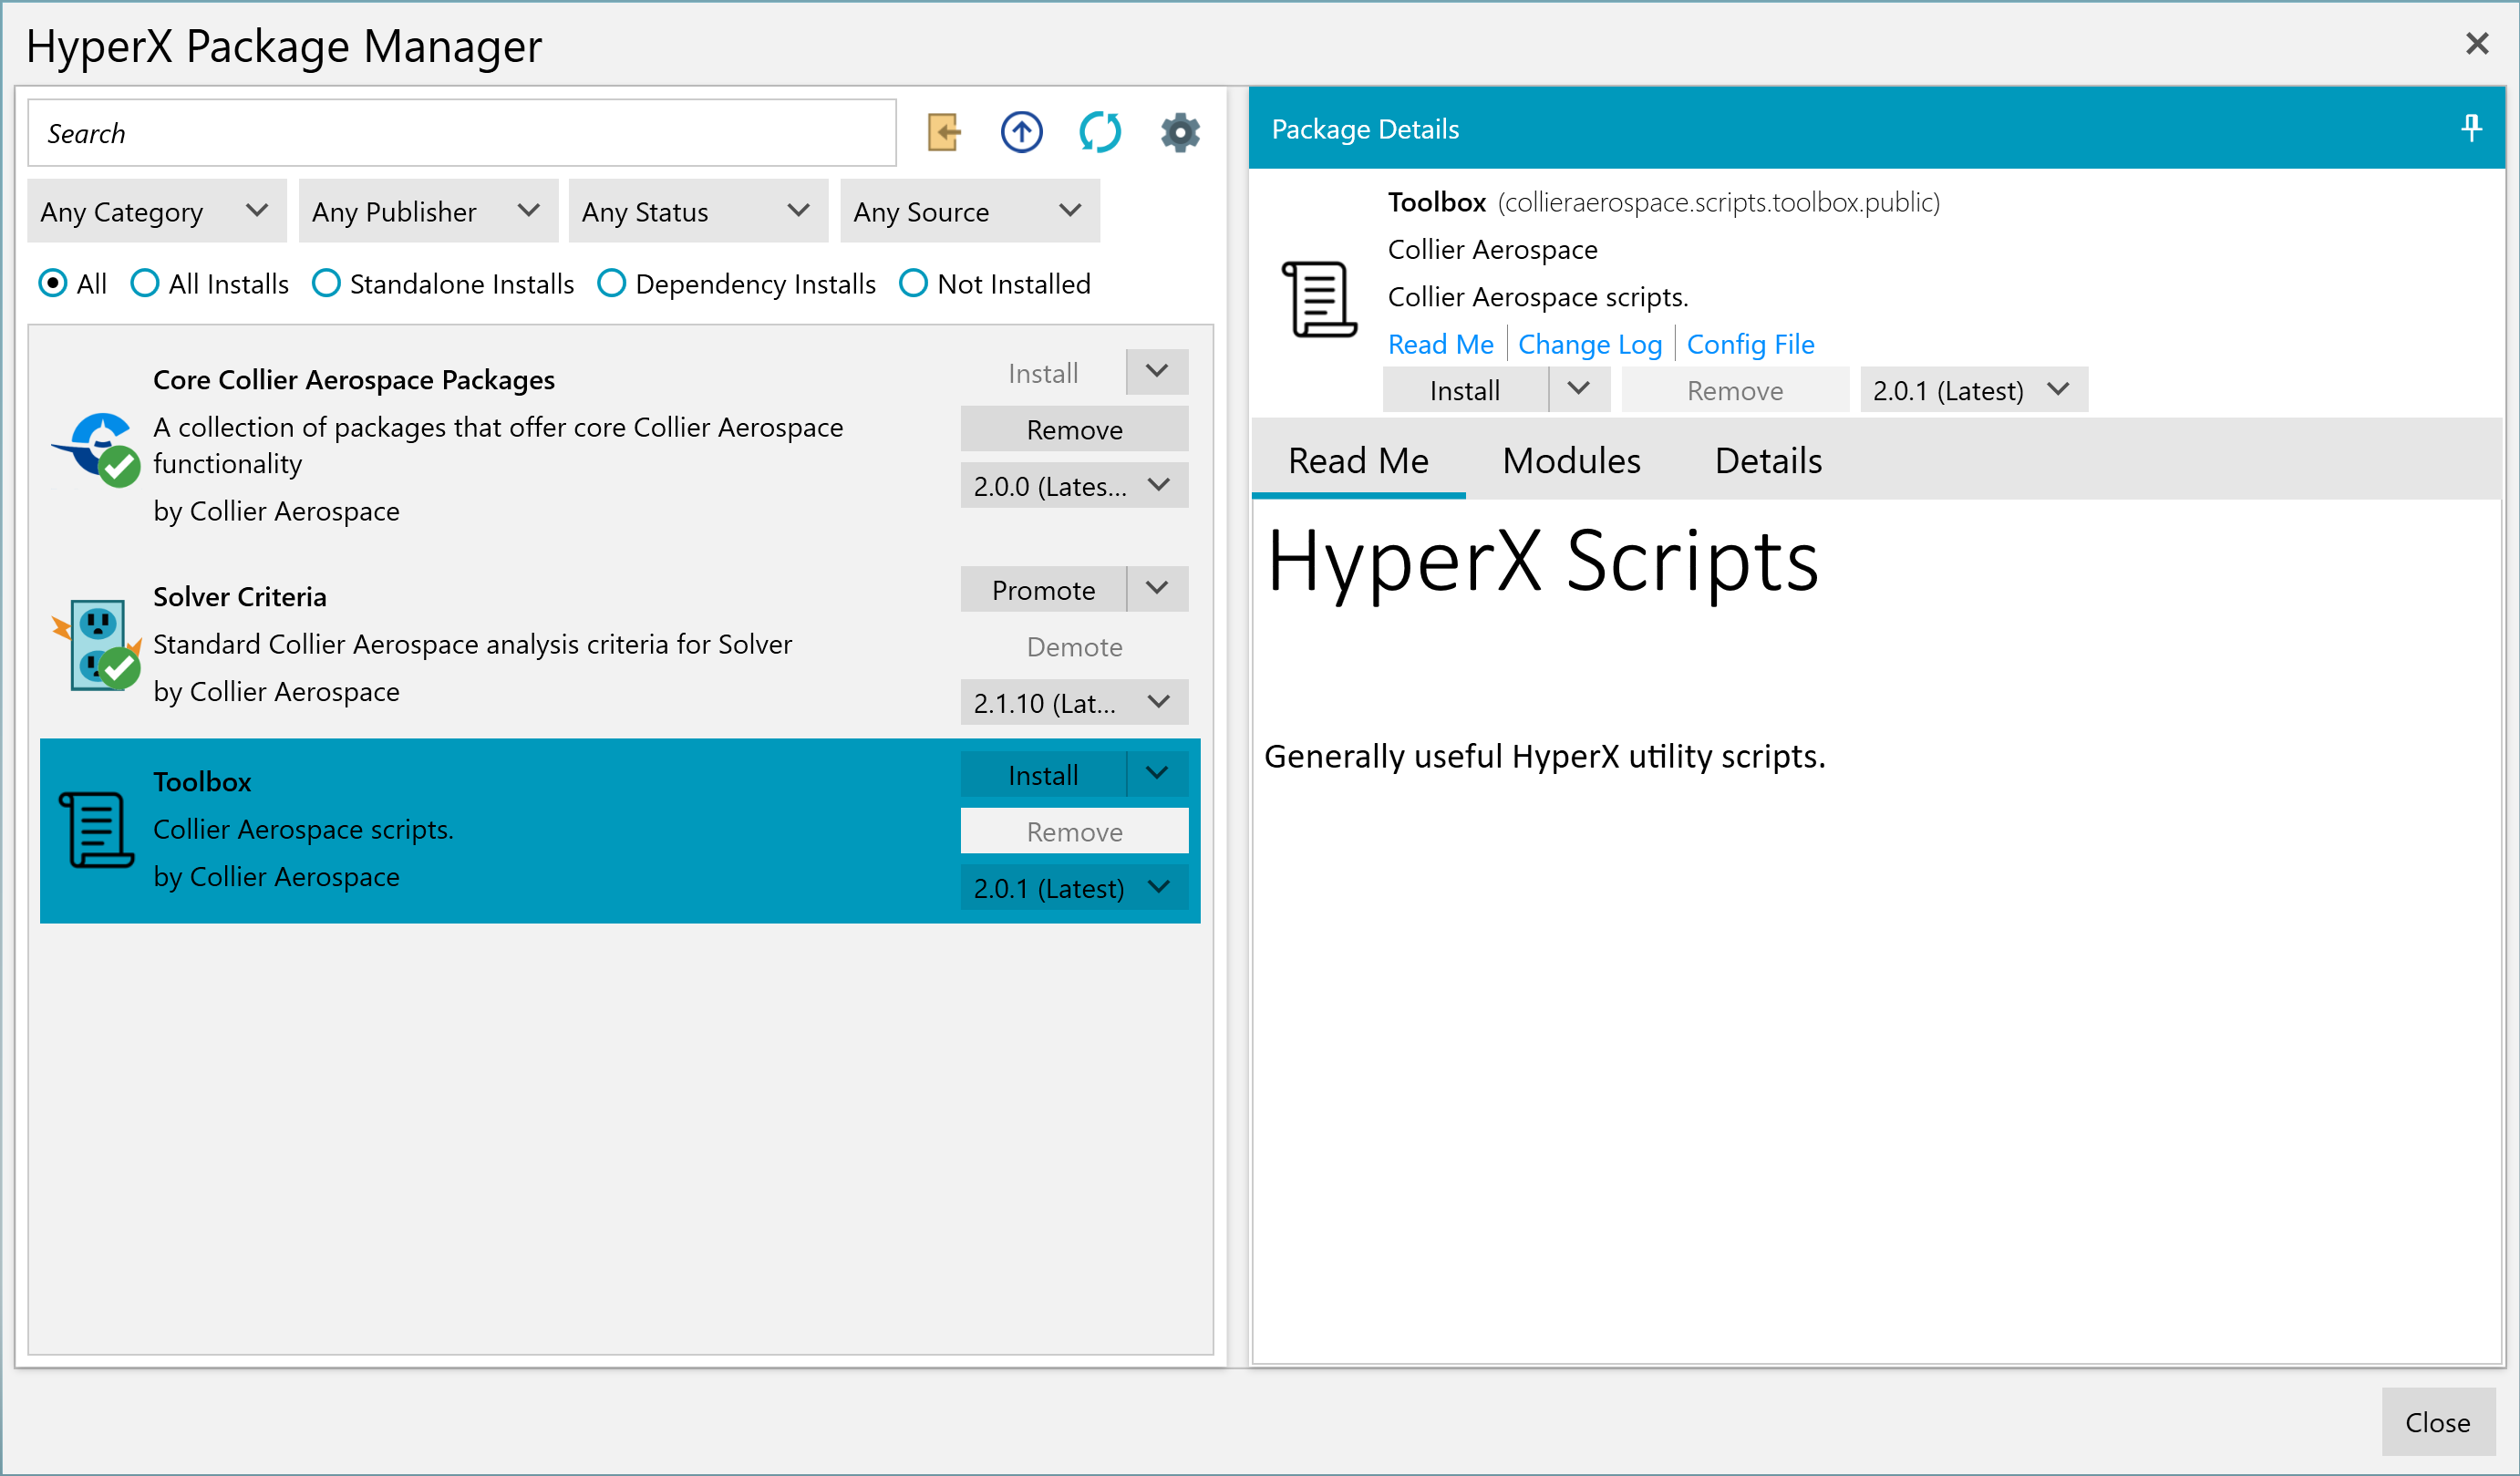
Task: Open the Any Publisher dropdown
Action: pyautogui.click(x=428, y=211)
